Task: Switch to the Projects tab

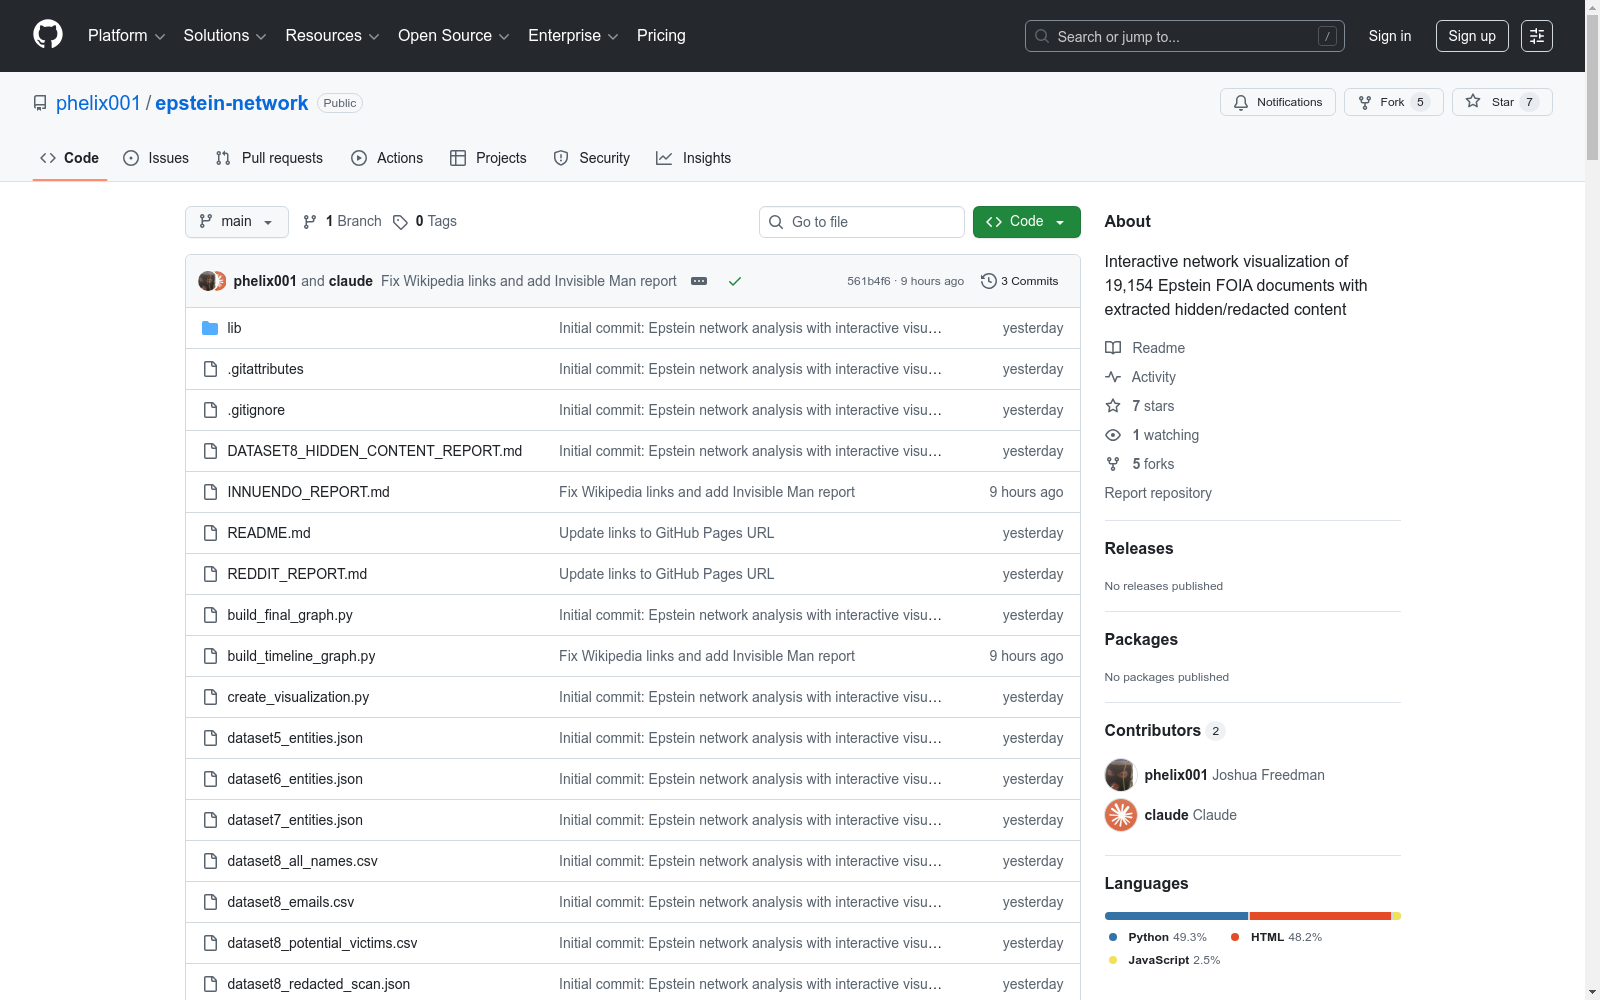Action: pos(488,158)
